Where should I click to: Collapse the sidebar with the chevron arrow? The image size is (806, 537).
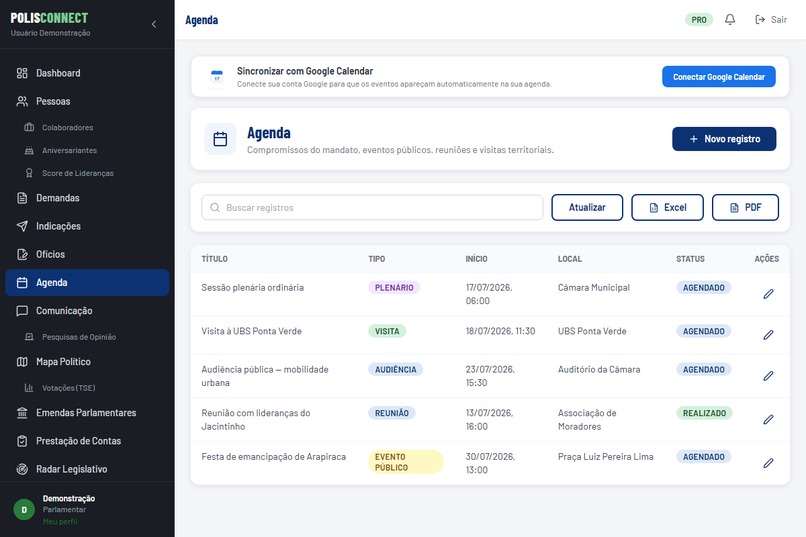tap(154, 24)
